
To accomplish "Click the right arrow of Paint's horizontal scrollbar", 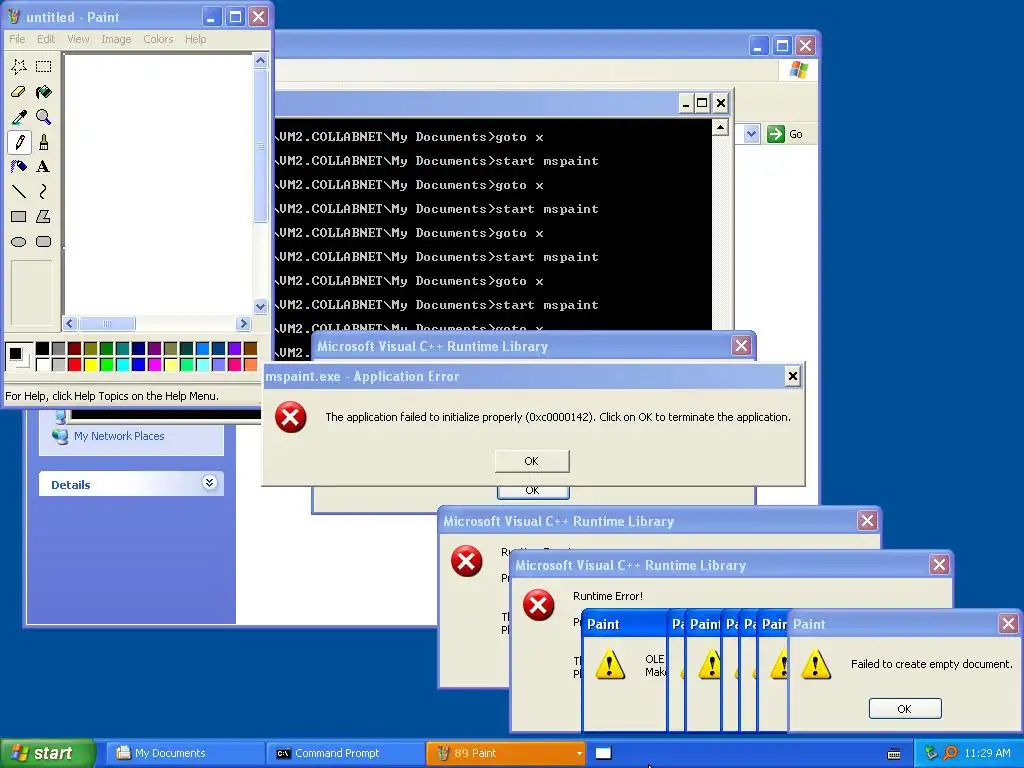I will pyautogui.click(x=243, y=323).
